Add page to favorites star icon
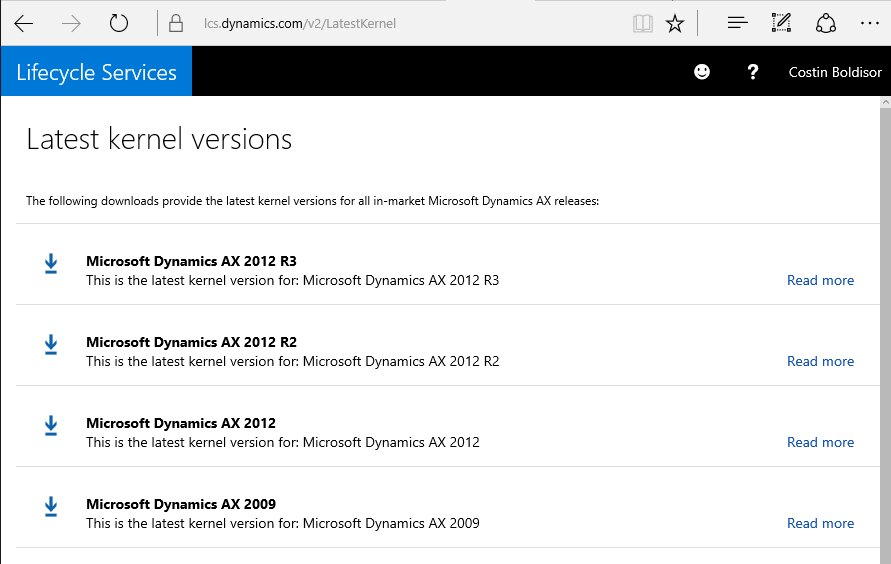 click(x=675, y=23)
